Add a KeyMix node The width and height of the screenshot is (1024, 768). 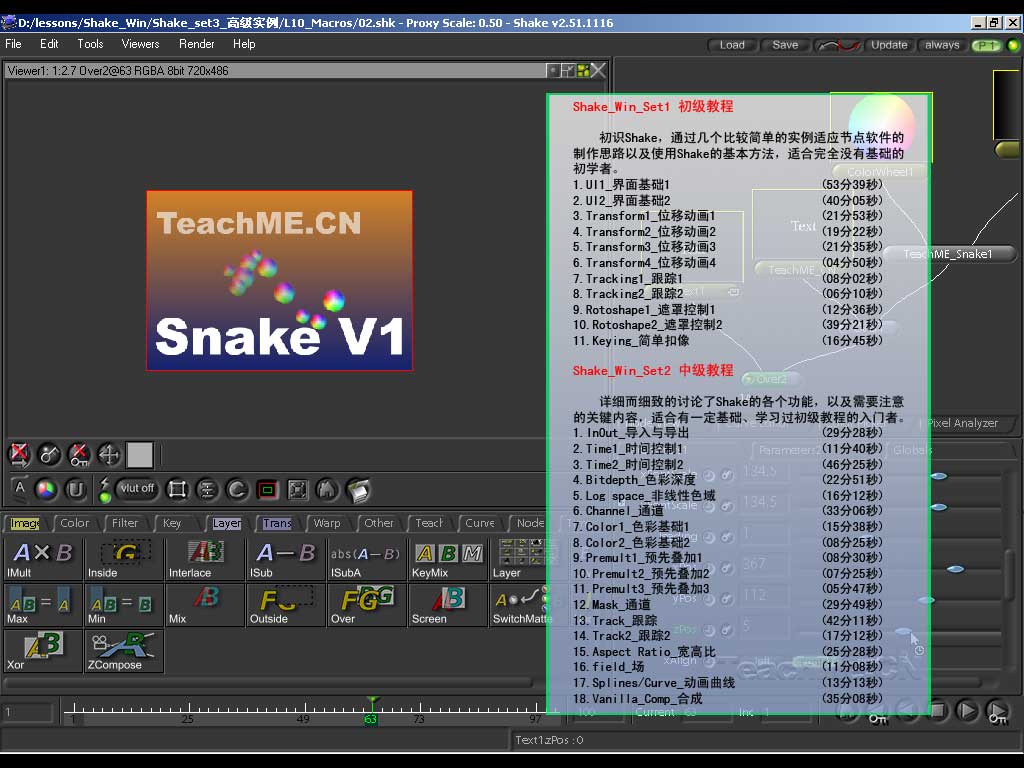[447, 560]
